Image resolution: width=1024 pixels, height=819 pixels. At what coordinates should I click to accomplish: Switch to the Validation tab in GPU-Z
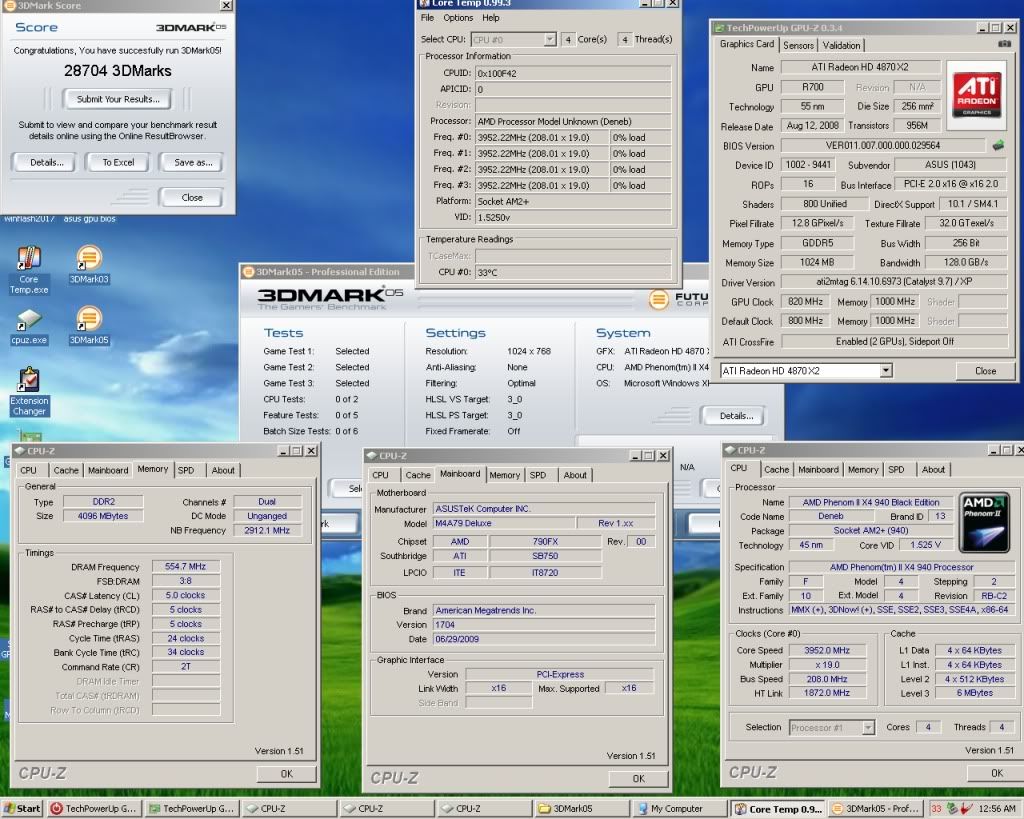841,45
